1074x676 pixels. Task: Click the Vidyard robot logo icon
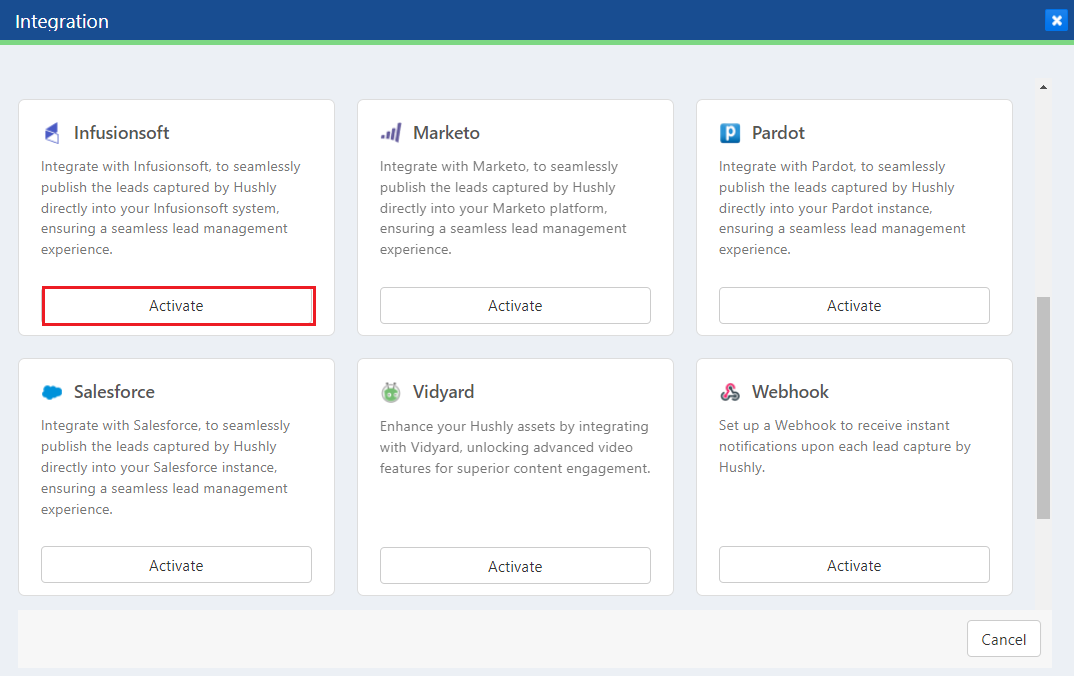pos(391,392)
